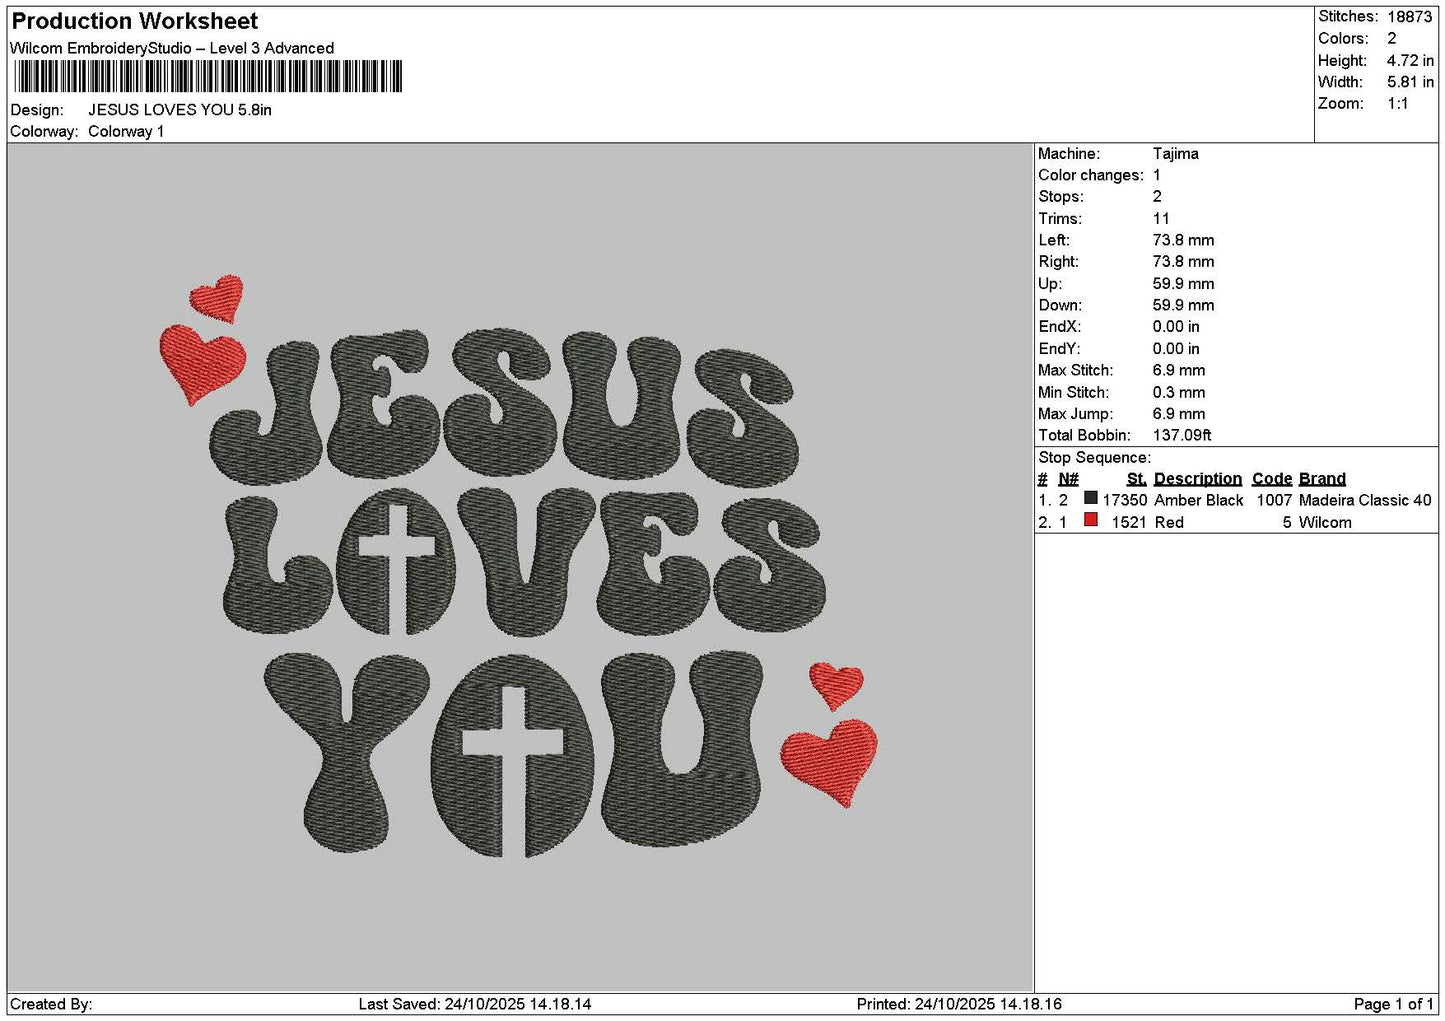Viewport: 1445px width, 1021px height.
Task: Click the Amber Black color swatch
Action: pos(1091,498)
